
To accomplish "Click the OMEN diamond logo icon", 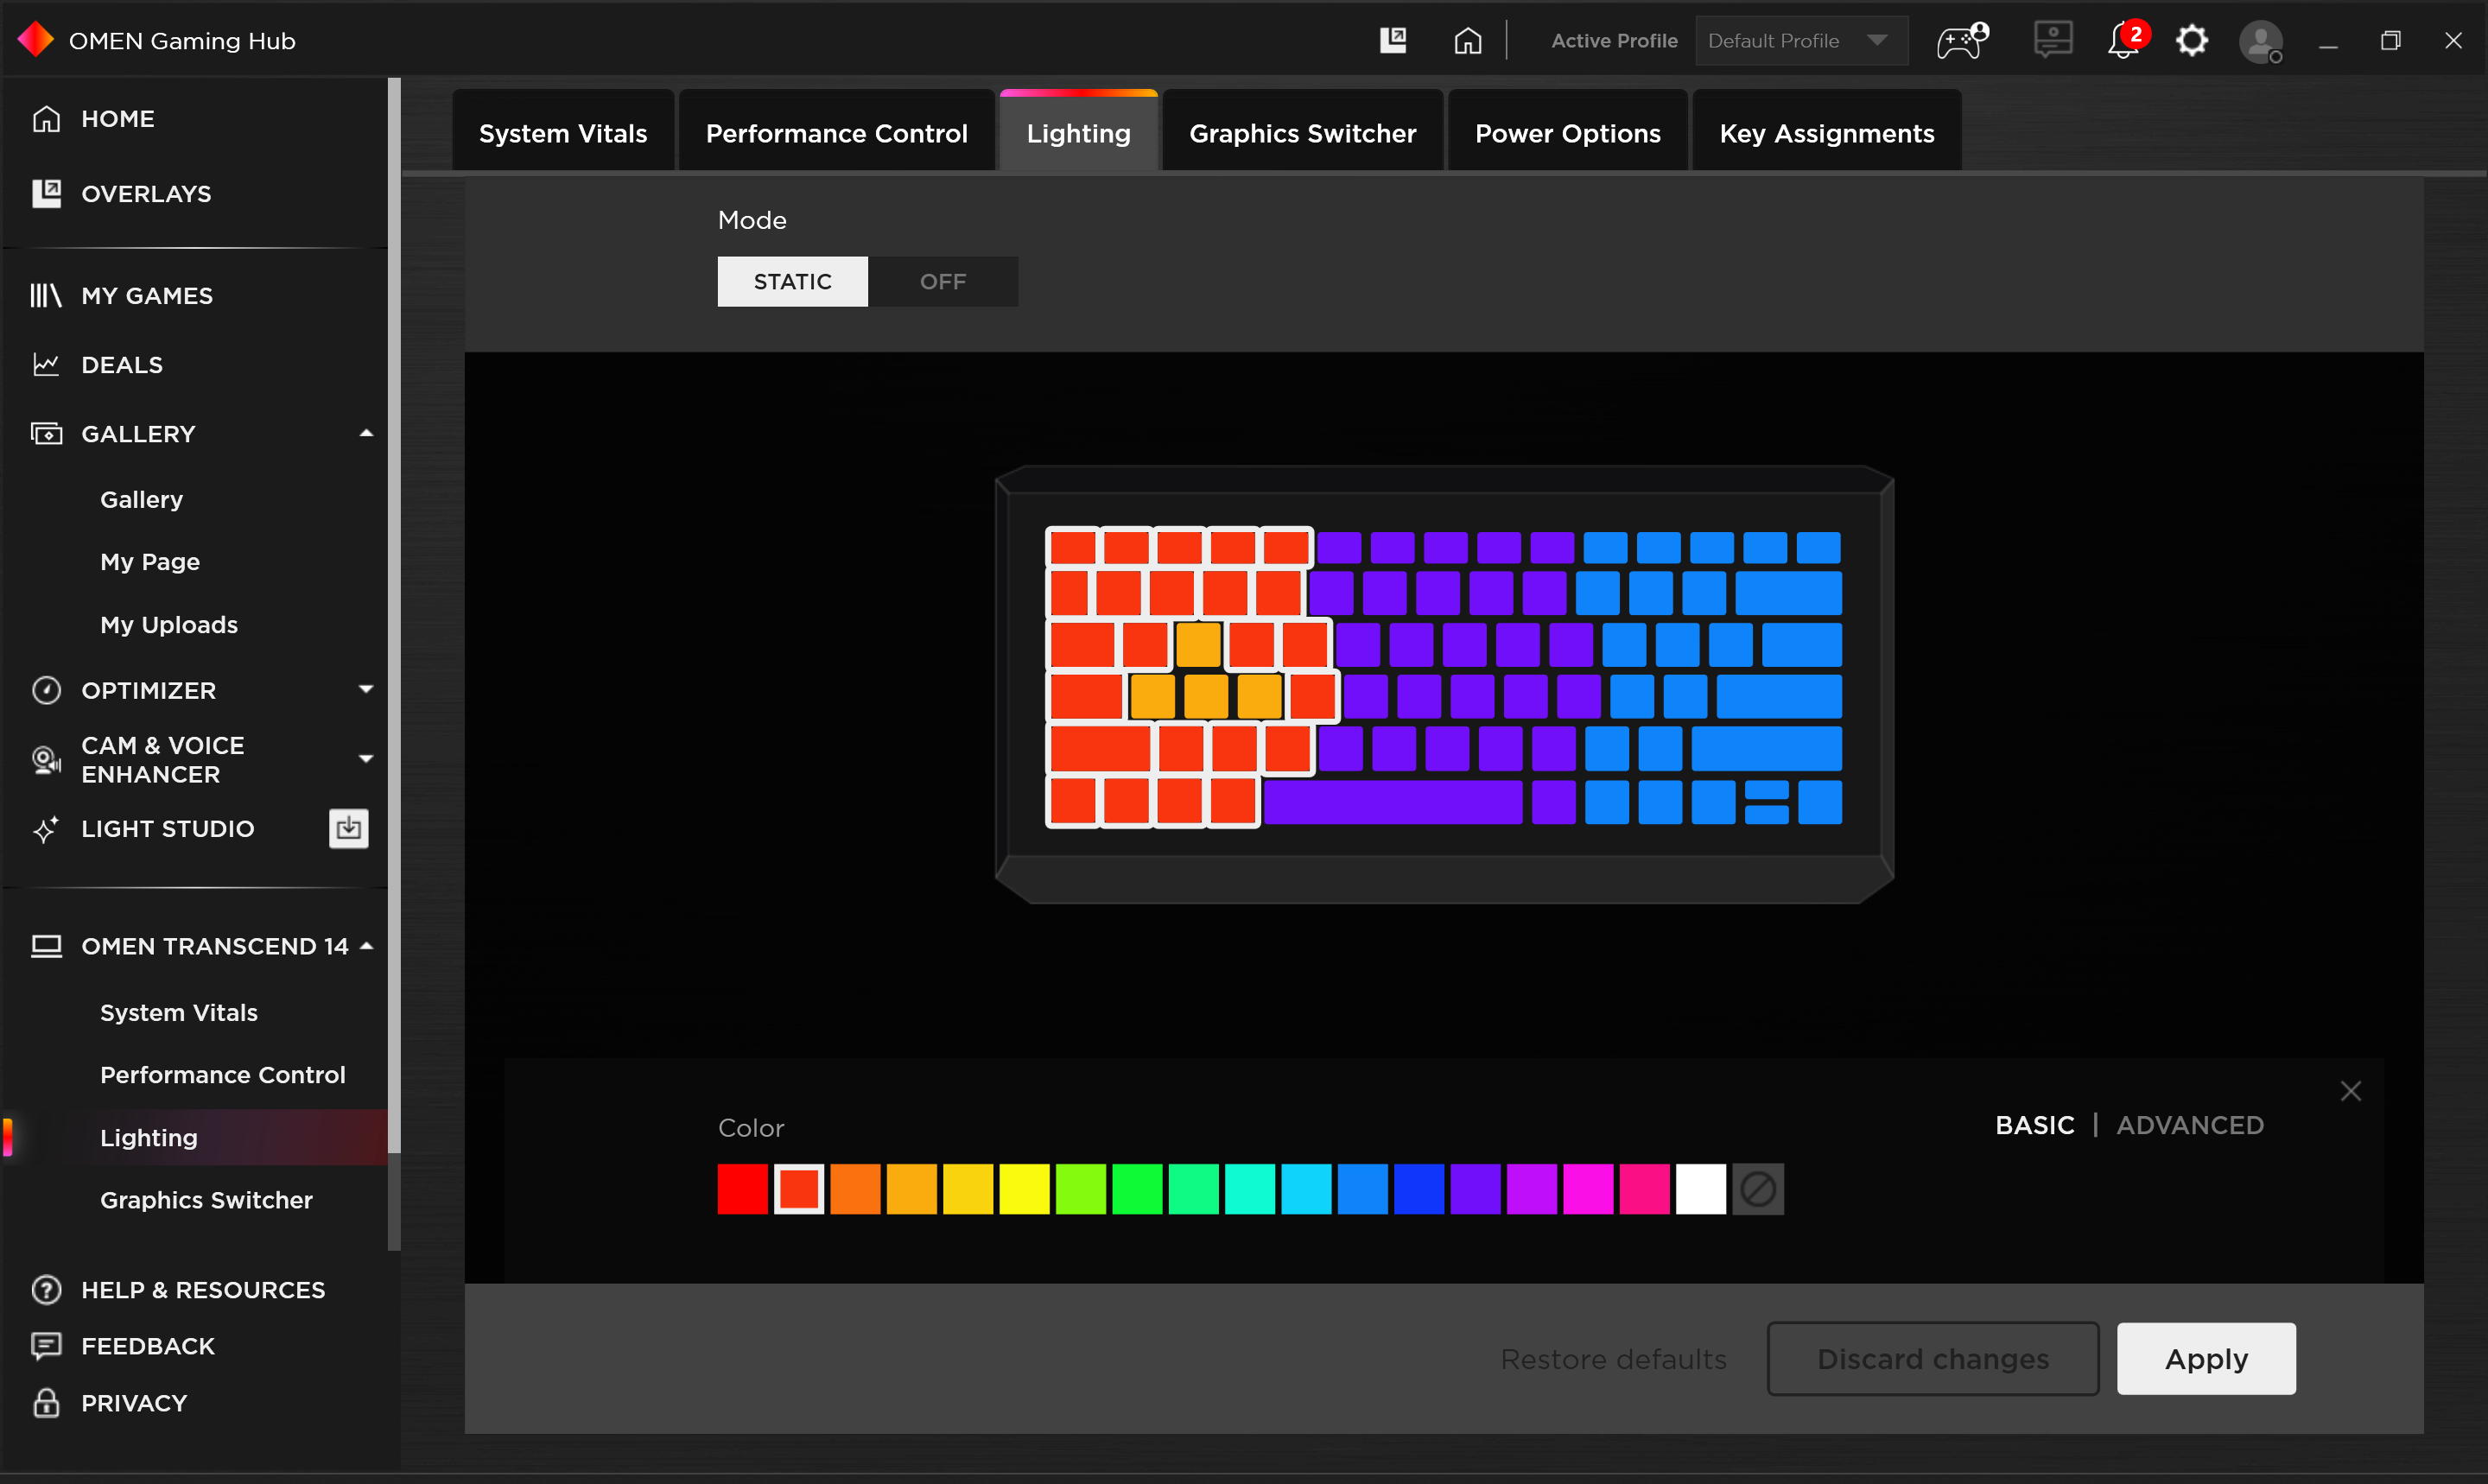I will pos(36,40).
